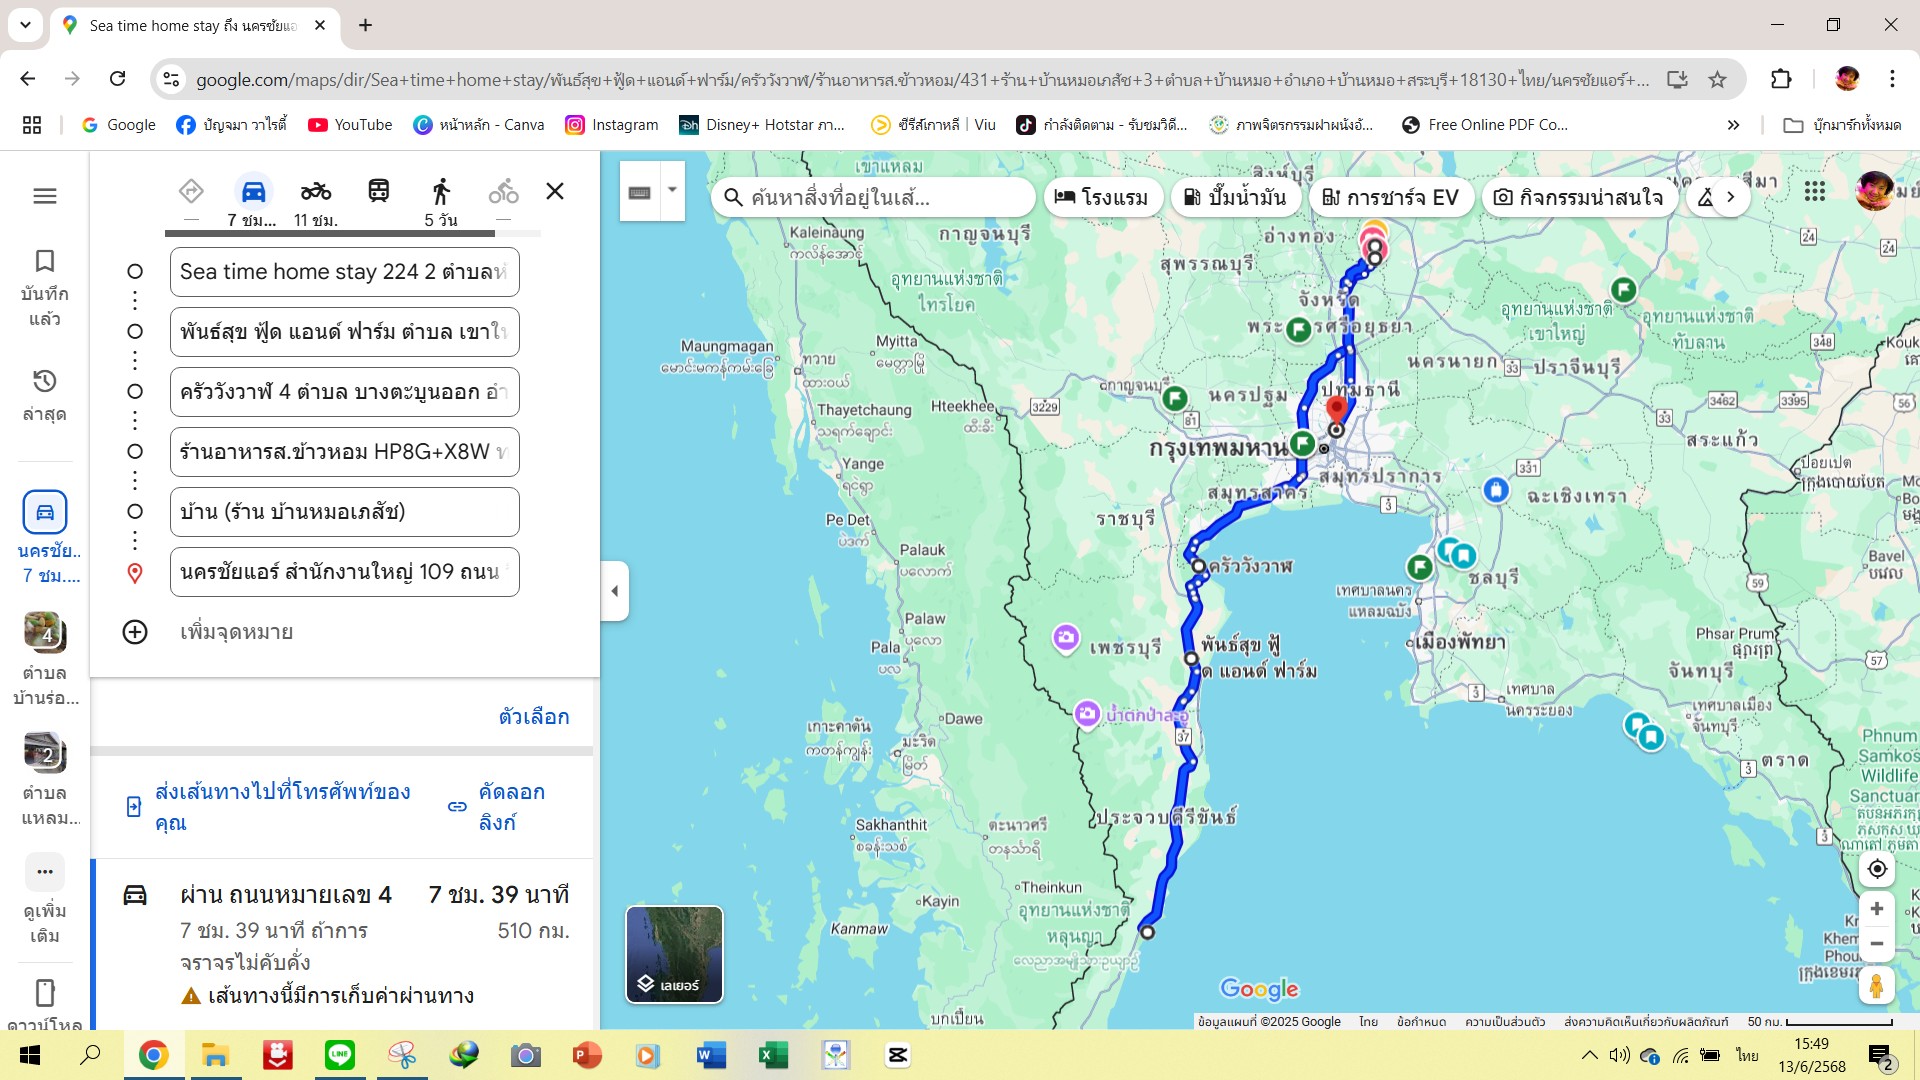Open the Recents sidebar item
The image size is (1920, 1080).
(44, 395)
